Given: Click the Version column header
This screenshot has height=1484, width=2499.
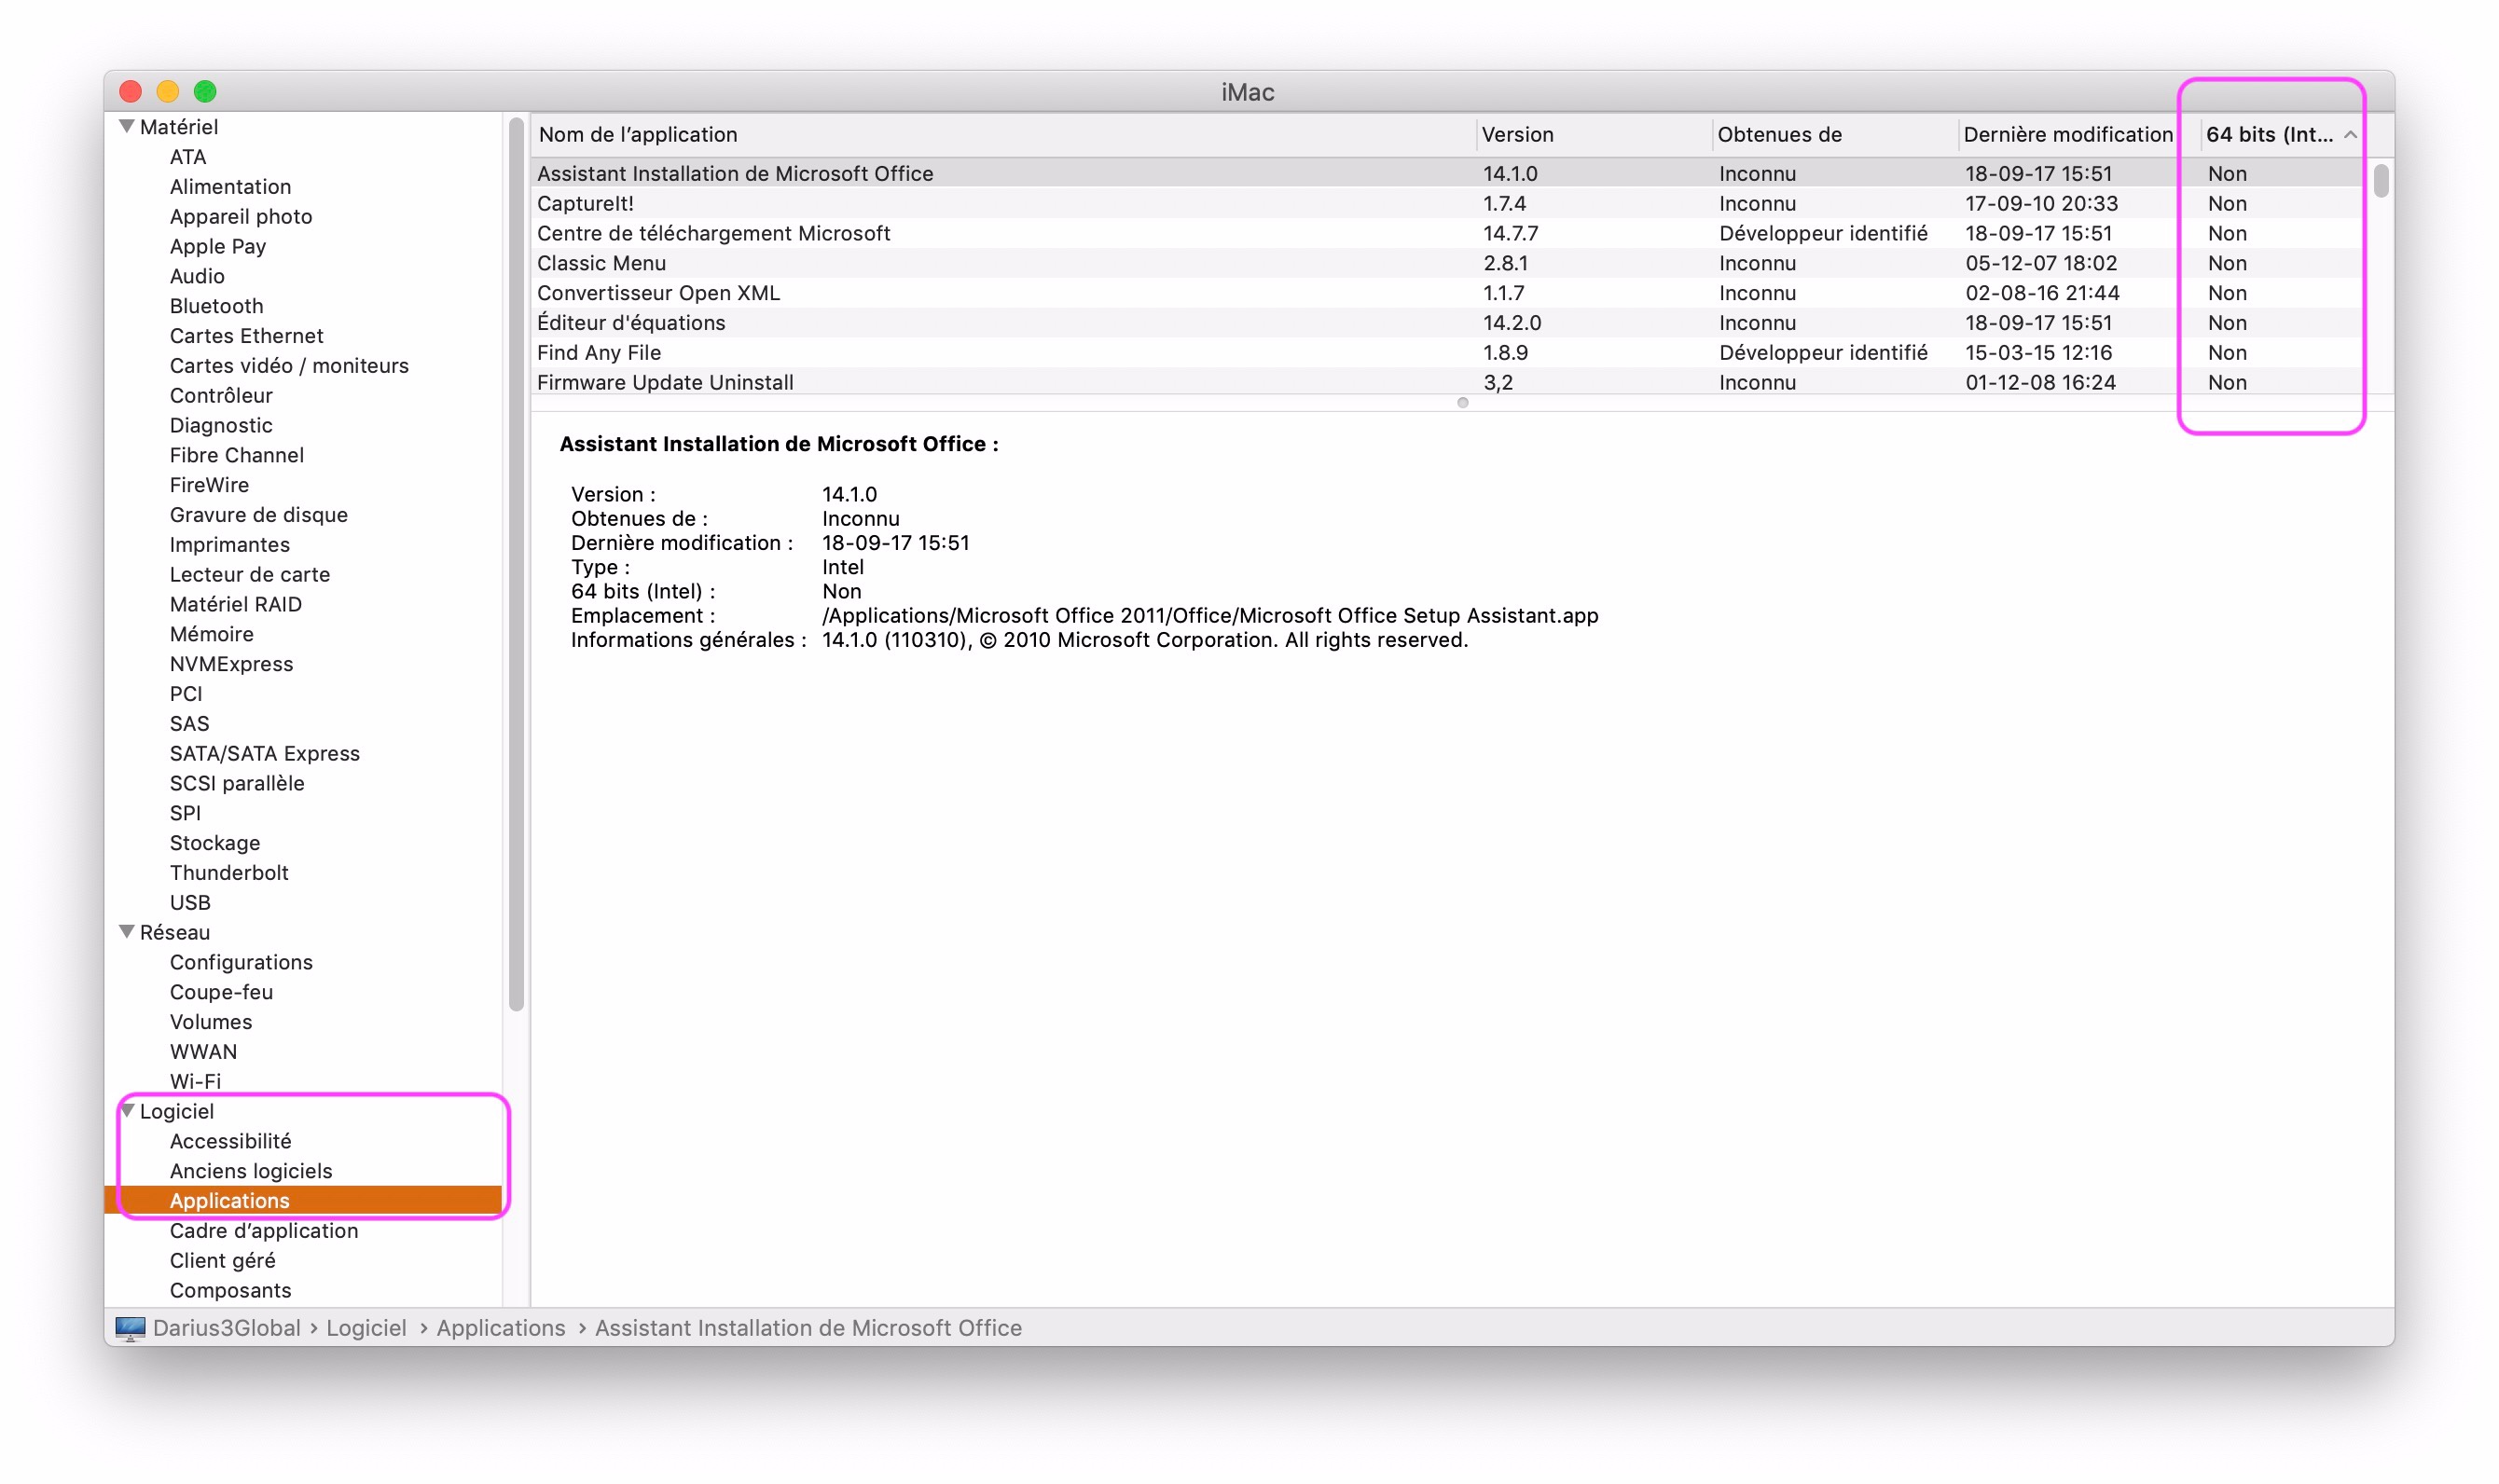Looking at the screenshot, I should click(x=1517, y=135).
